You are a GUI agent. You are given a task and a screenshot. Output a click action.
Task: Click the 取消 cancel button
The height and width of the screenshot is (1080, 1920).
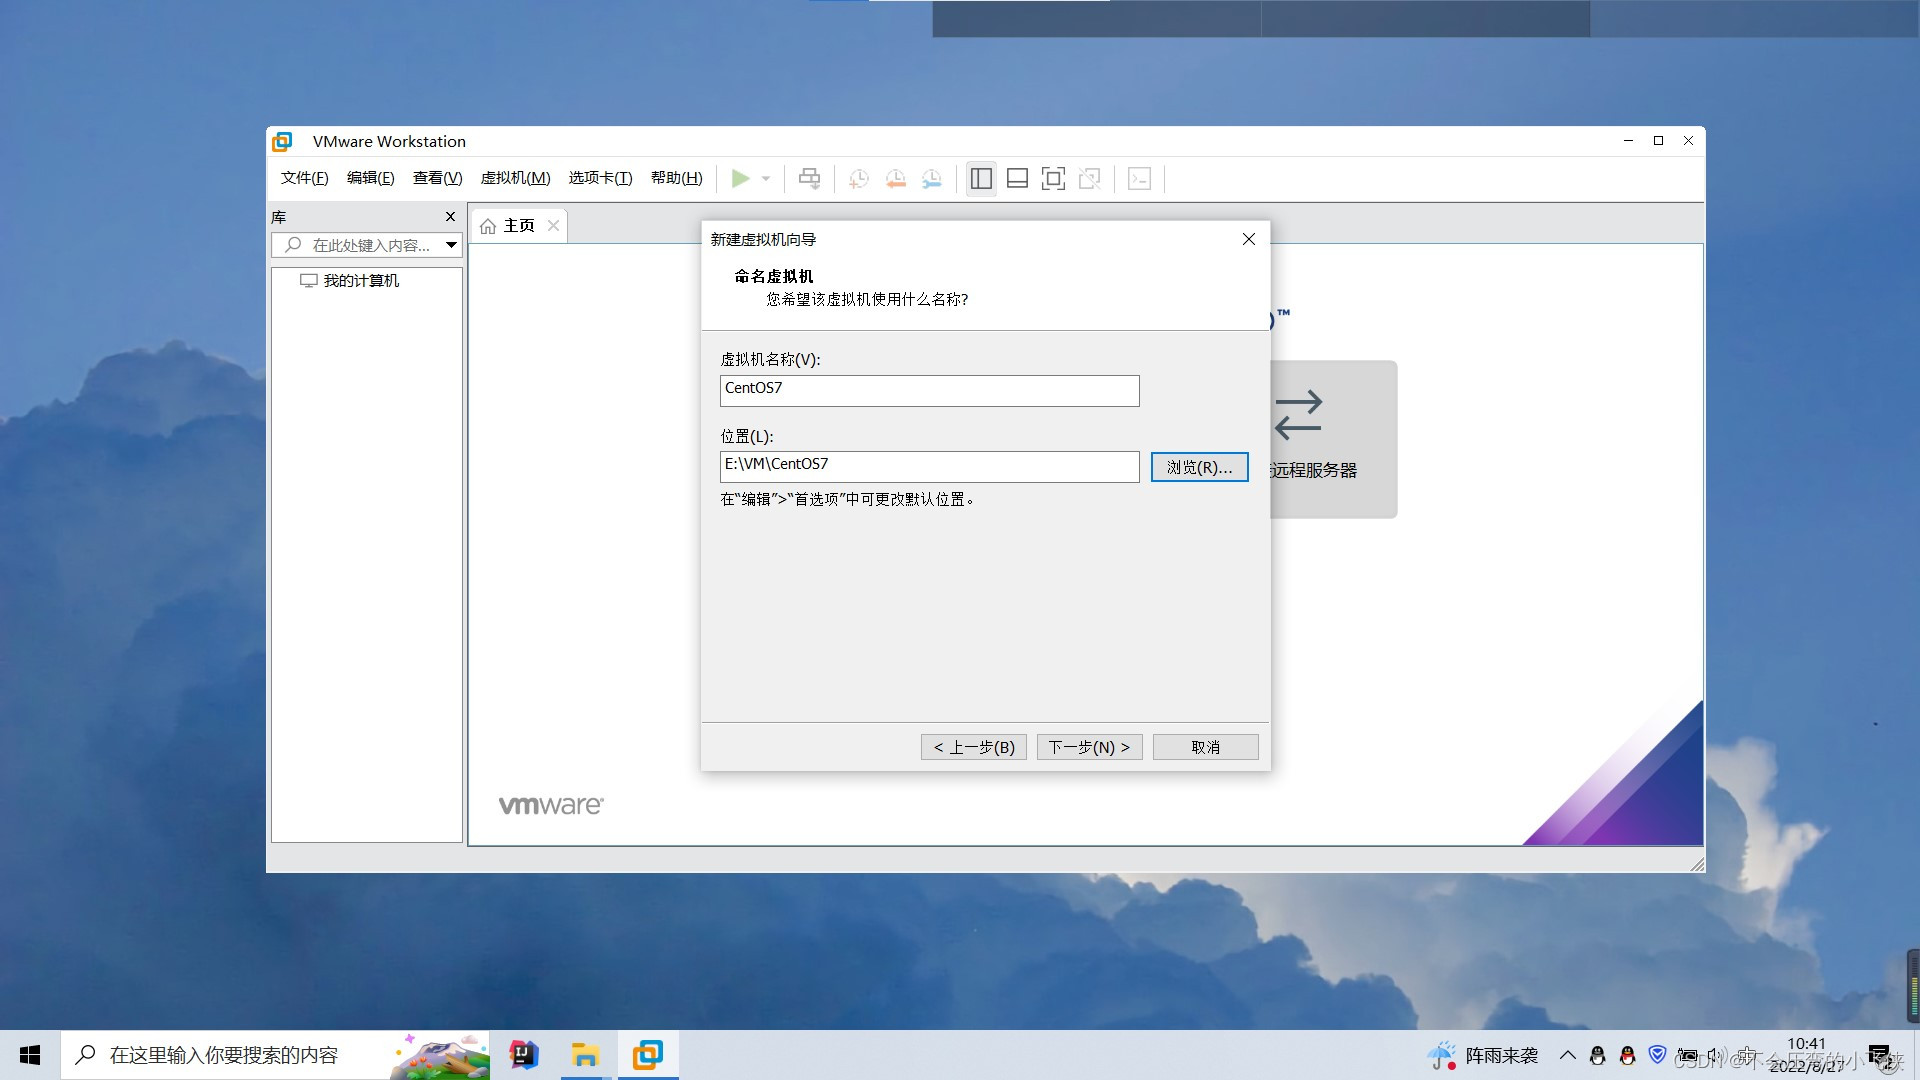tap(1205, 747)
